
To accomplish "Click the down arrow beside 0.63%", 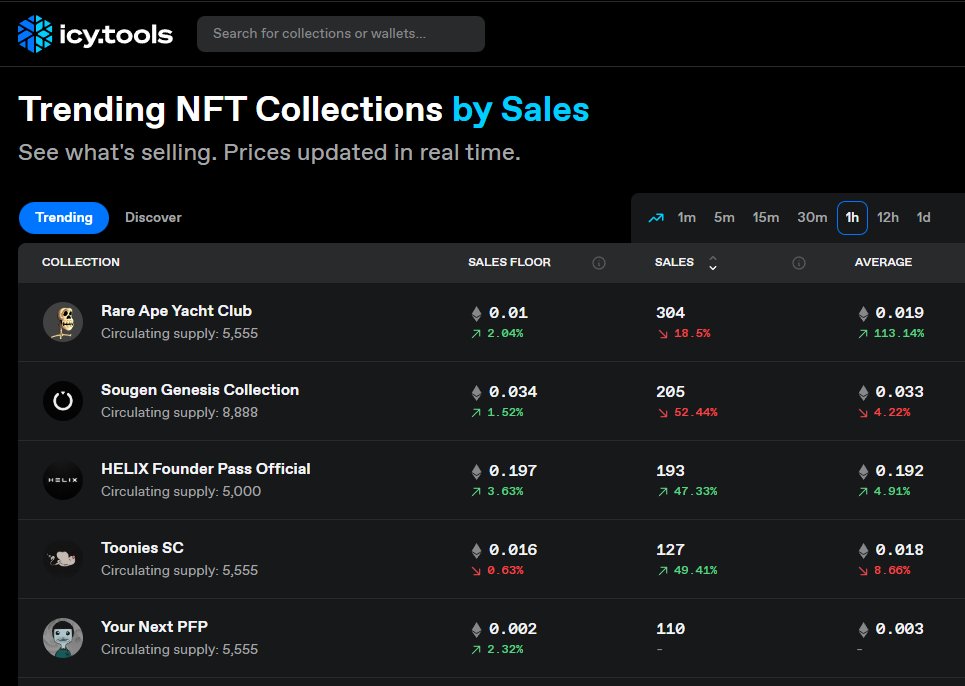I will (476, 571).
